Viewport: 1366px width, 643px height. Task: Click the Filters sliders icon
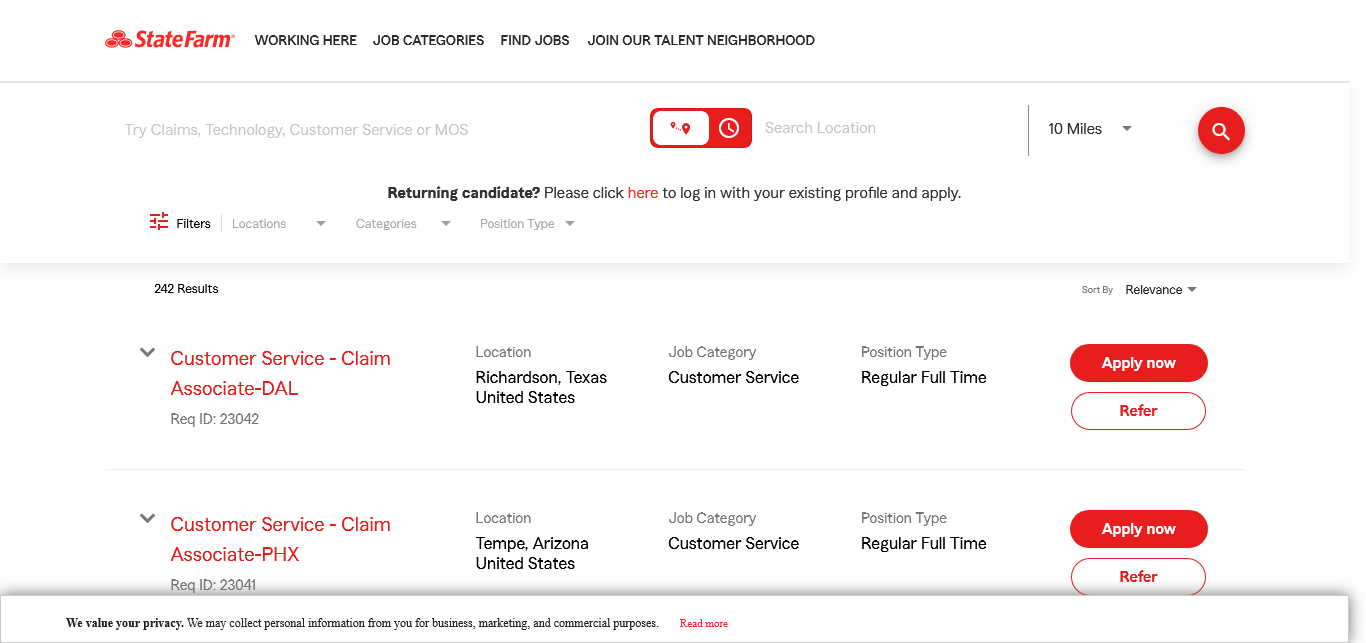point(159,222)
